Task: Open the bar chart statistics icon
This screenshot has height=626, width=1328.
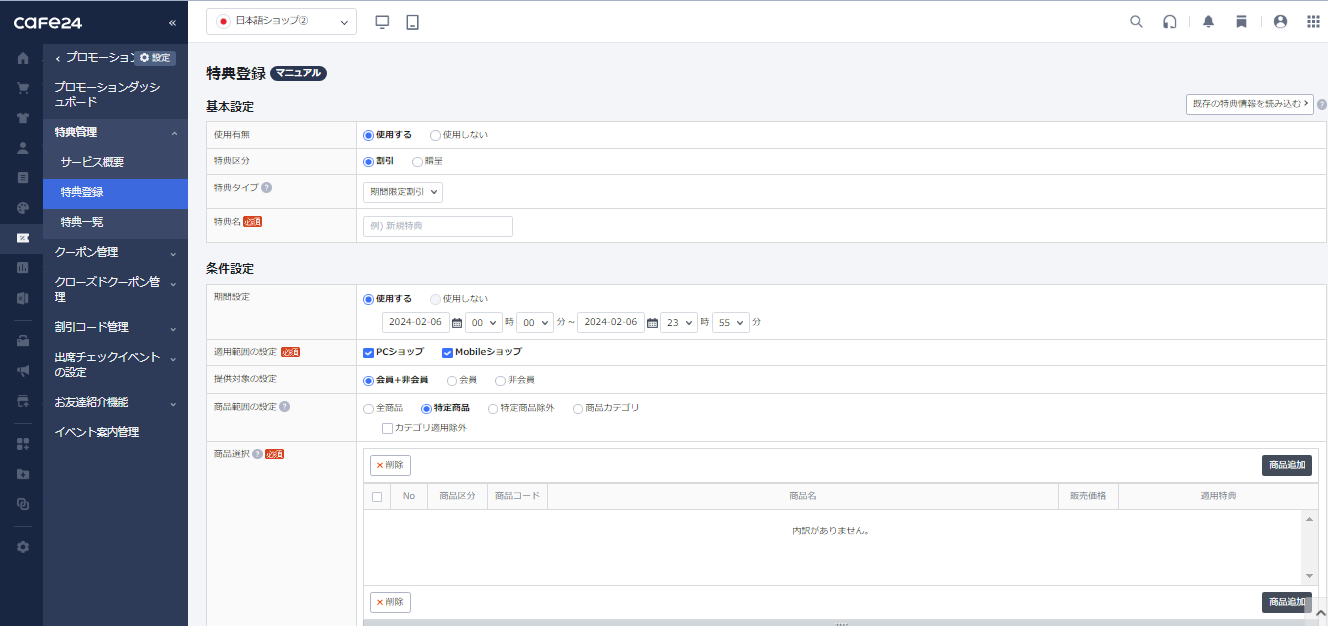Action: pyautogui.click(x=22, y=267)
